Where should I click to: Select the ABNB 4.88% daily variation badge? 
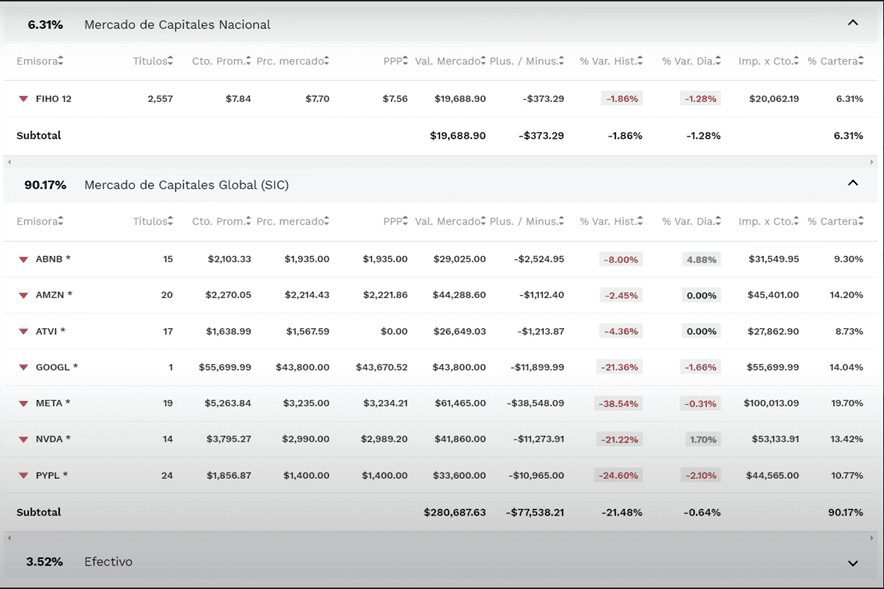701,259
